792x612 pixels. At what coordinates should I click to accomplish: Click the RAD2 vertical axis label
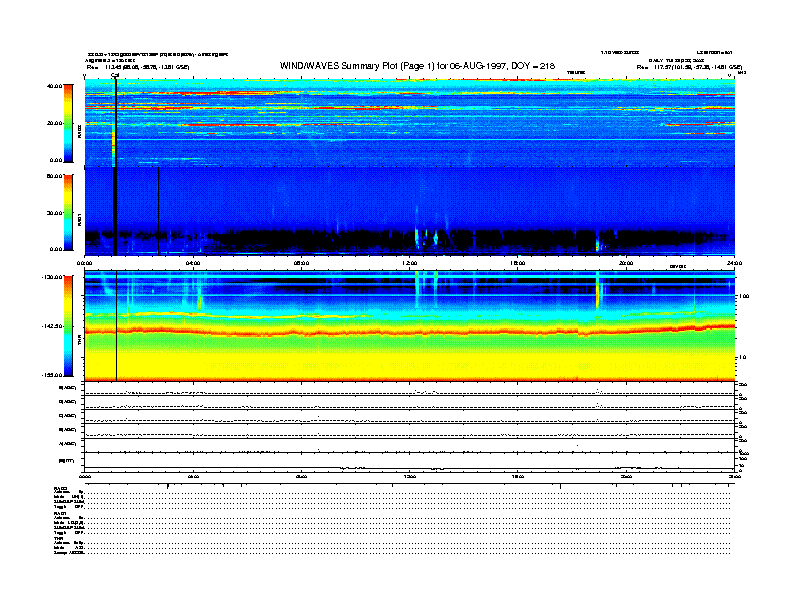tap(79, 132)
